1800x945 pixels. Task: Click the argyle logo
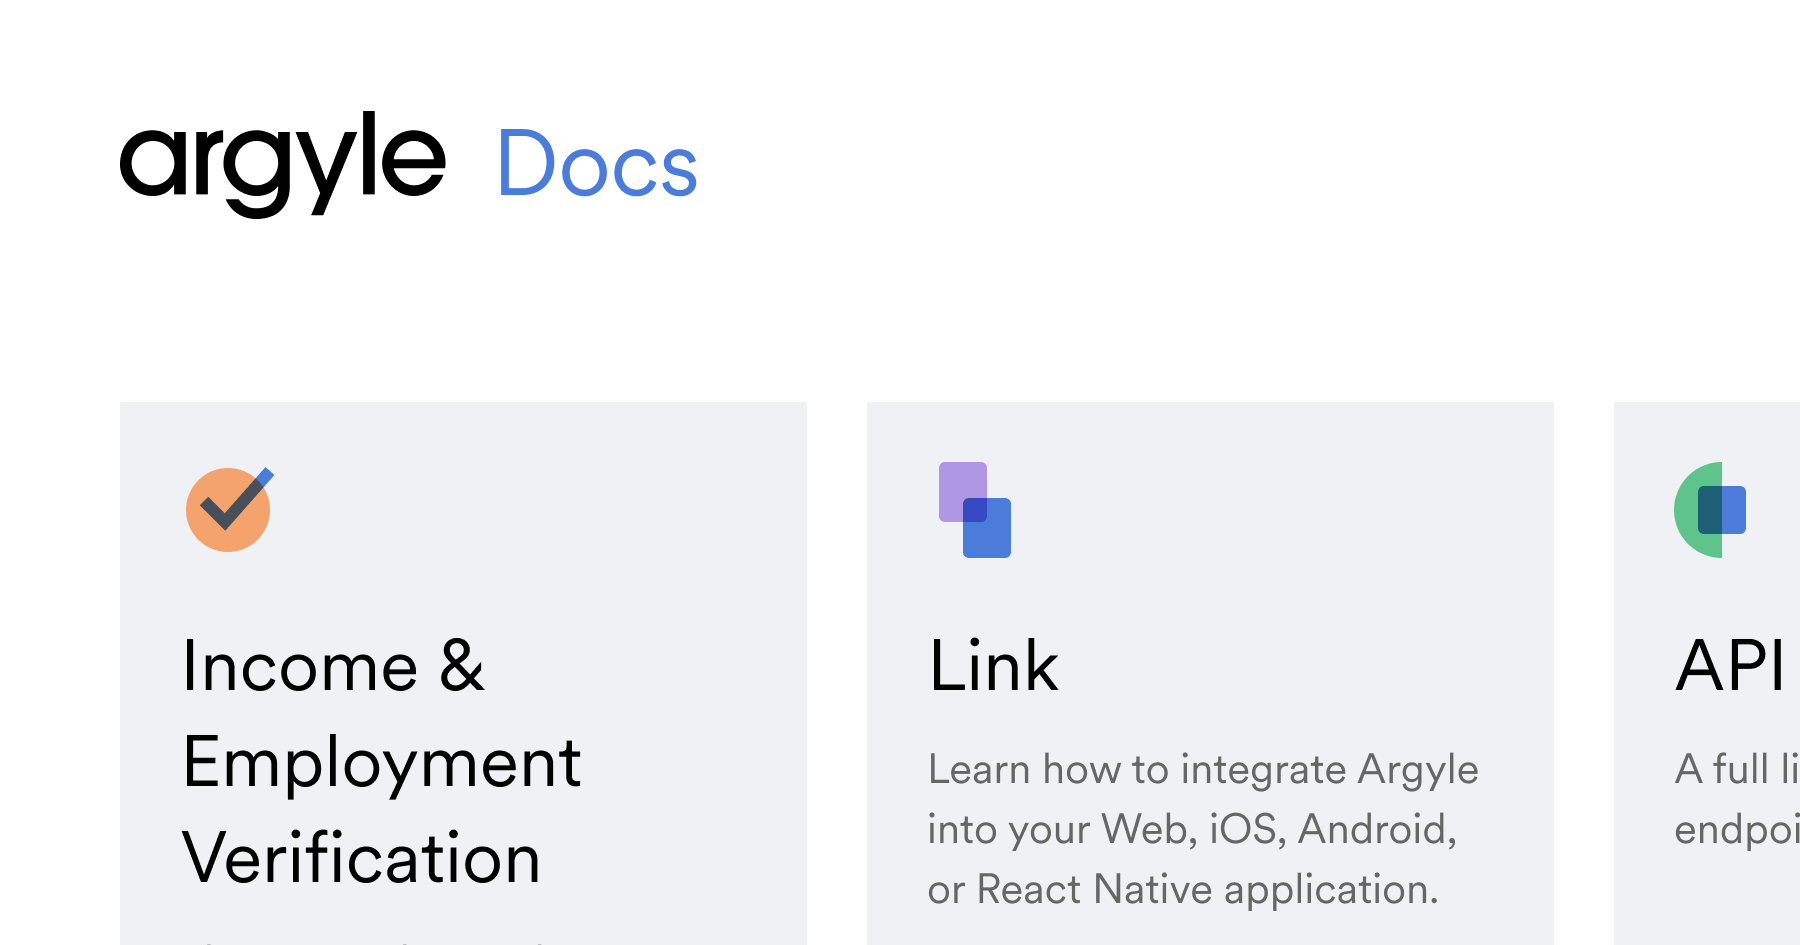click(x=283, y=163)
